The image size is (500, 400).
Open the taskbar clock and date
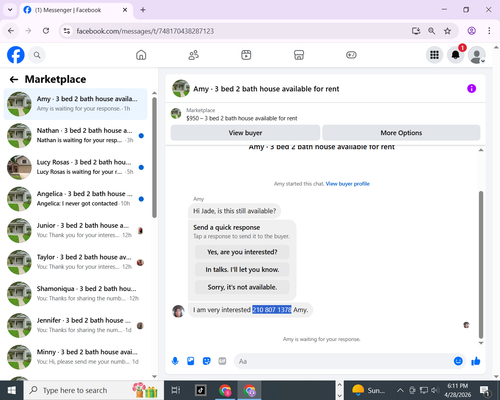click(x=457, y=390)
